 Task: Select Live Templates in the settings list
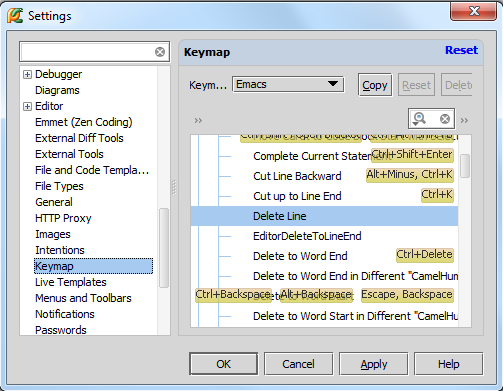pyautogui.click(x=71, y=282)
